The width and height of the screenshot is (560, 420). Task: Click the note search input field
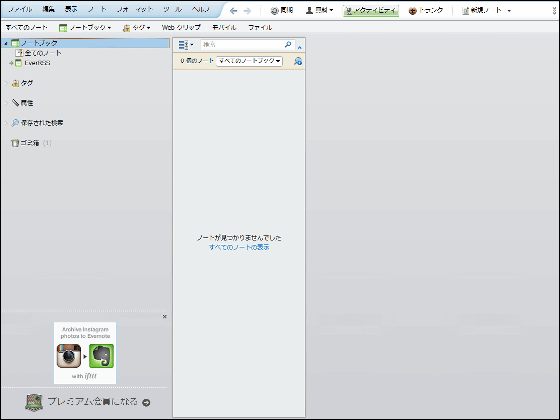(x=242, y=44)
